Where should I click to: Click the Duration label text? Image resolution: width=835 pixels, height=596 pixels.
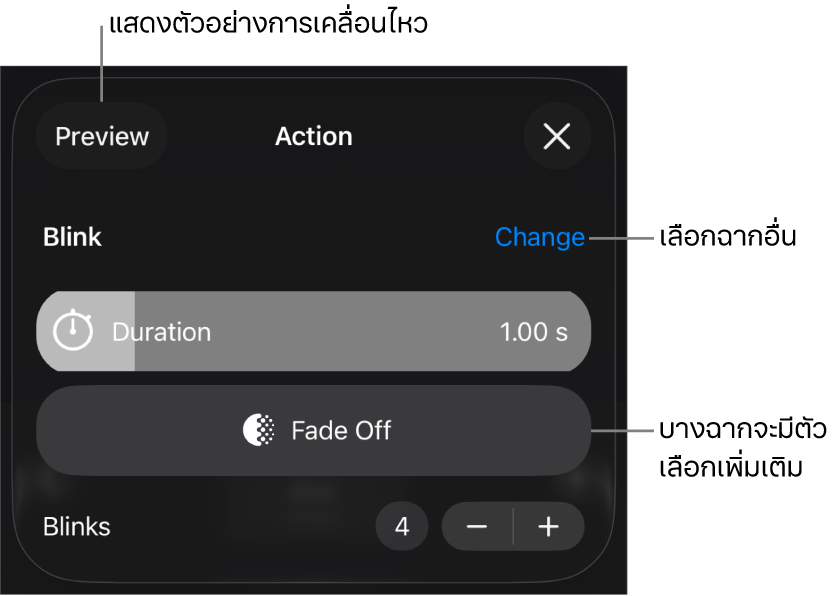coord(161,332)
